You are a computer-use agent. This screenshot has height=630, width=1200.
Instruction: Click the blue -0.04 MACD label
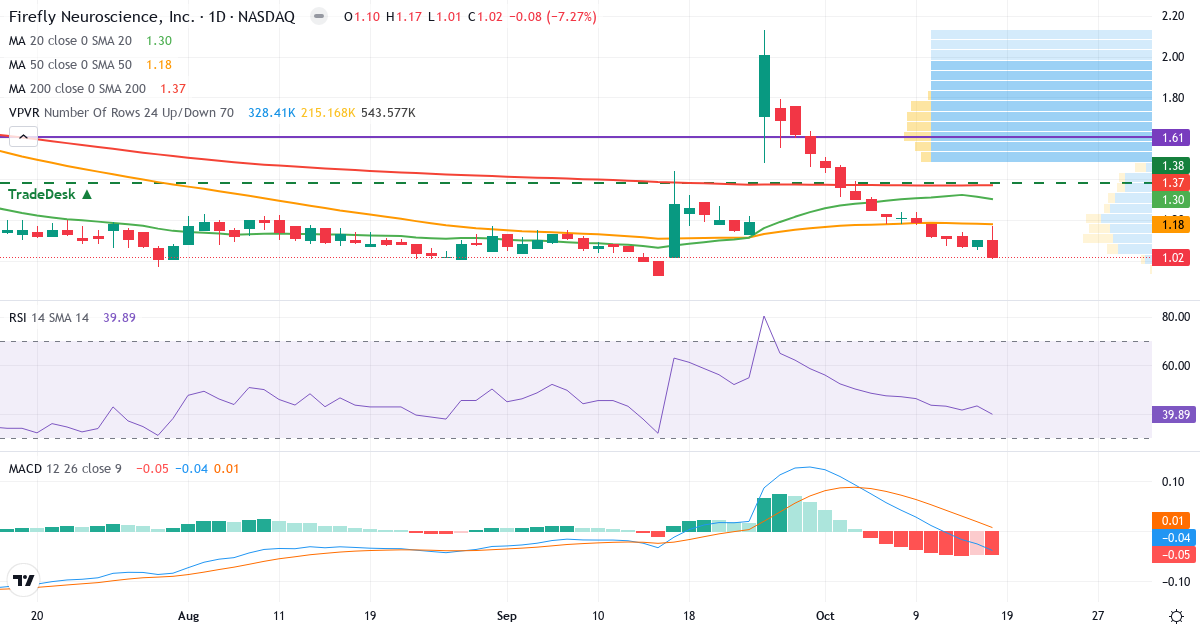pyautogui.click(x=1174, y=538)
